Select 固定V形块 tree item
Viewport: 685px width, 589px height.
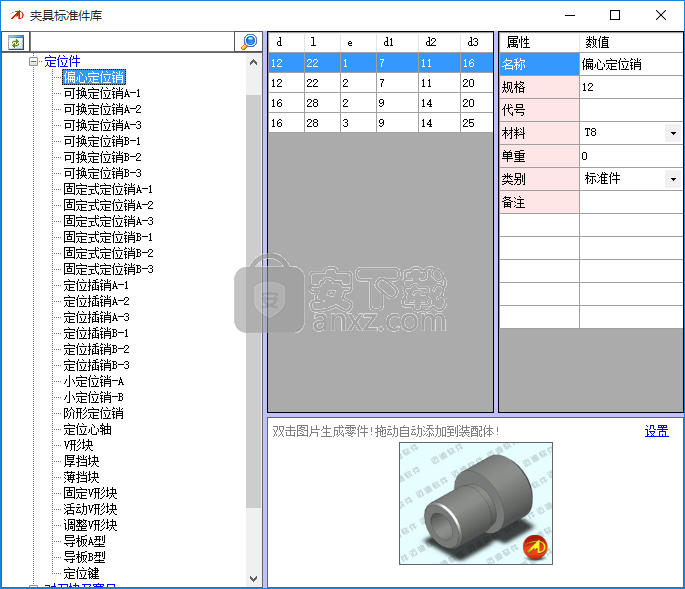coord(90,493)
